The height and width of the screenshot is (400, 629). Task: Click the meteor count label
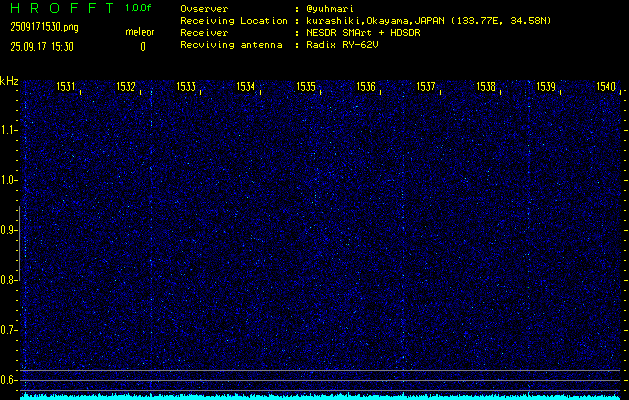pos(140,32)
